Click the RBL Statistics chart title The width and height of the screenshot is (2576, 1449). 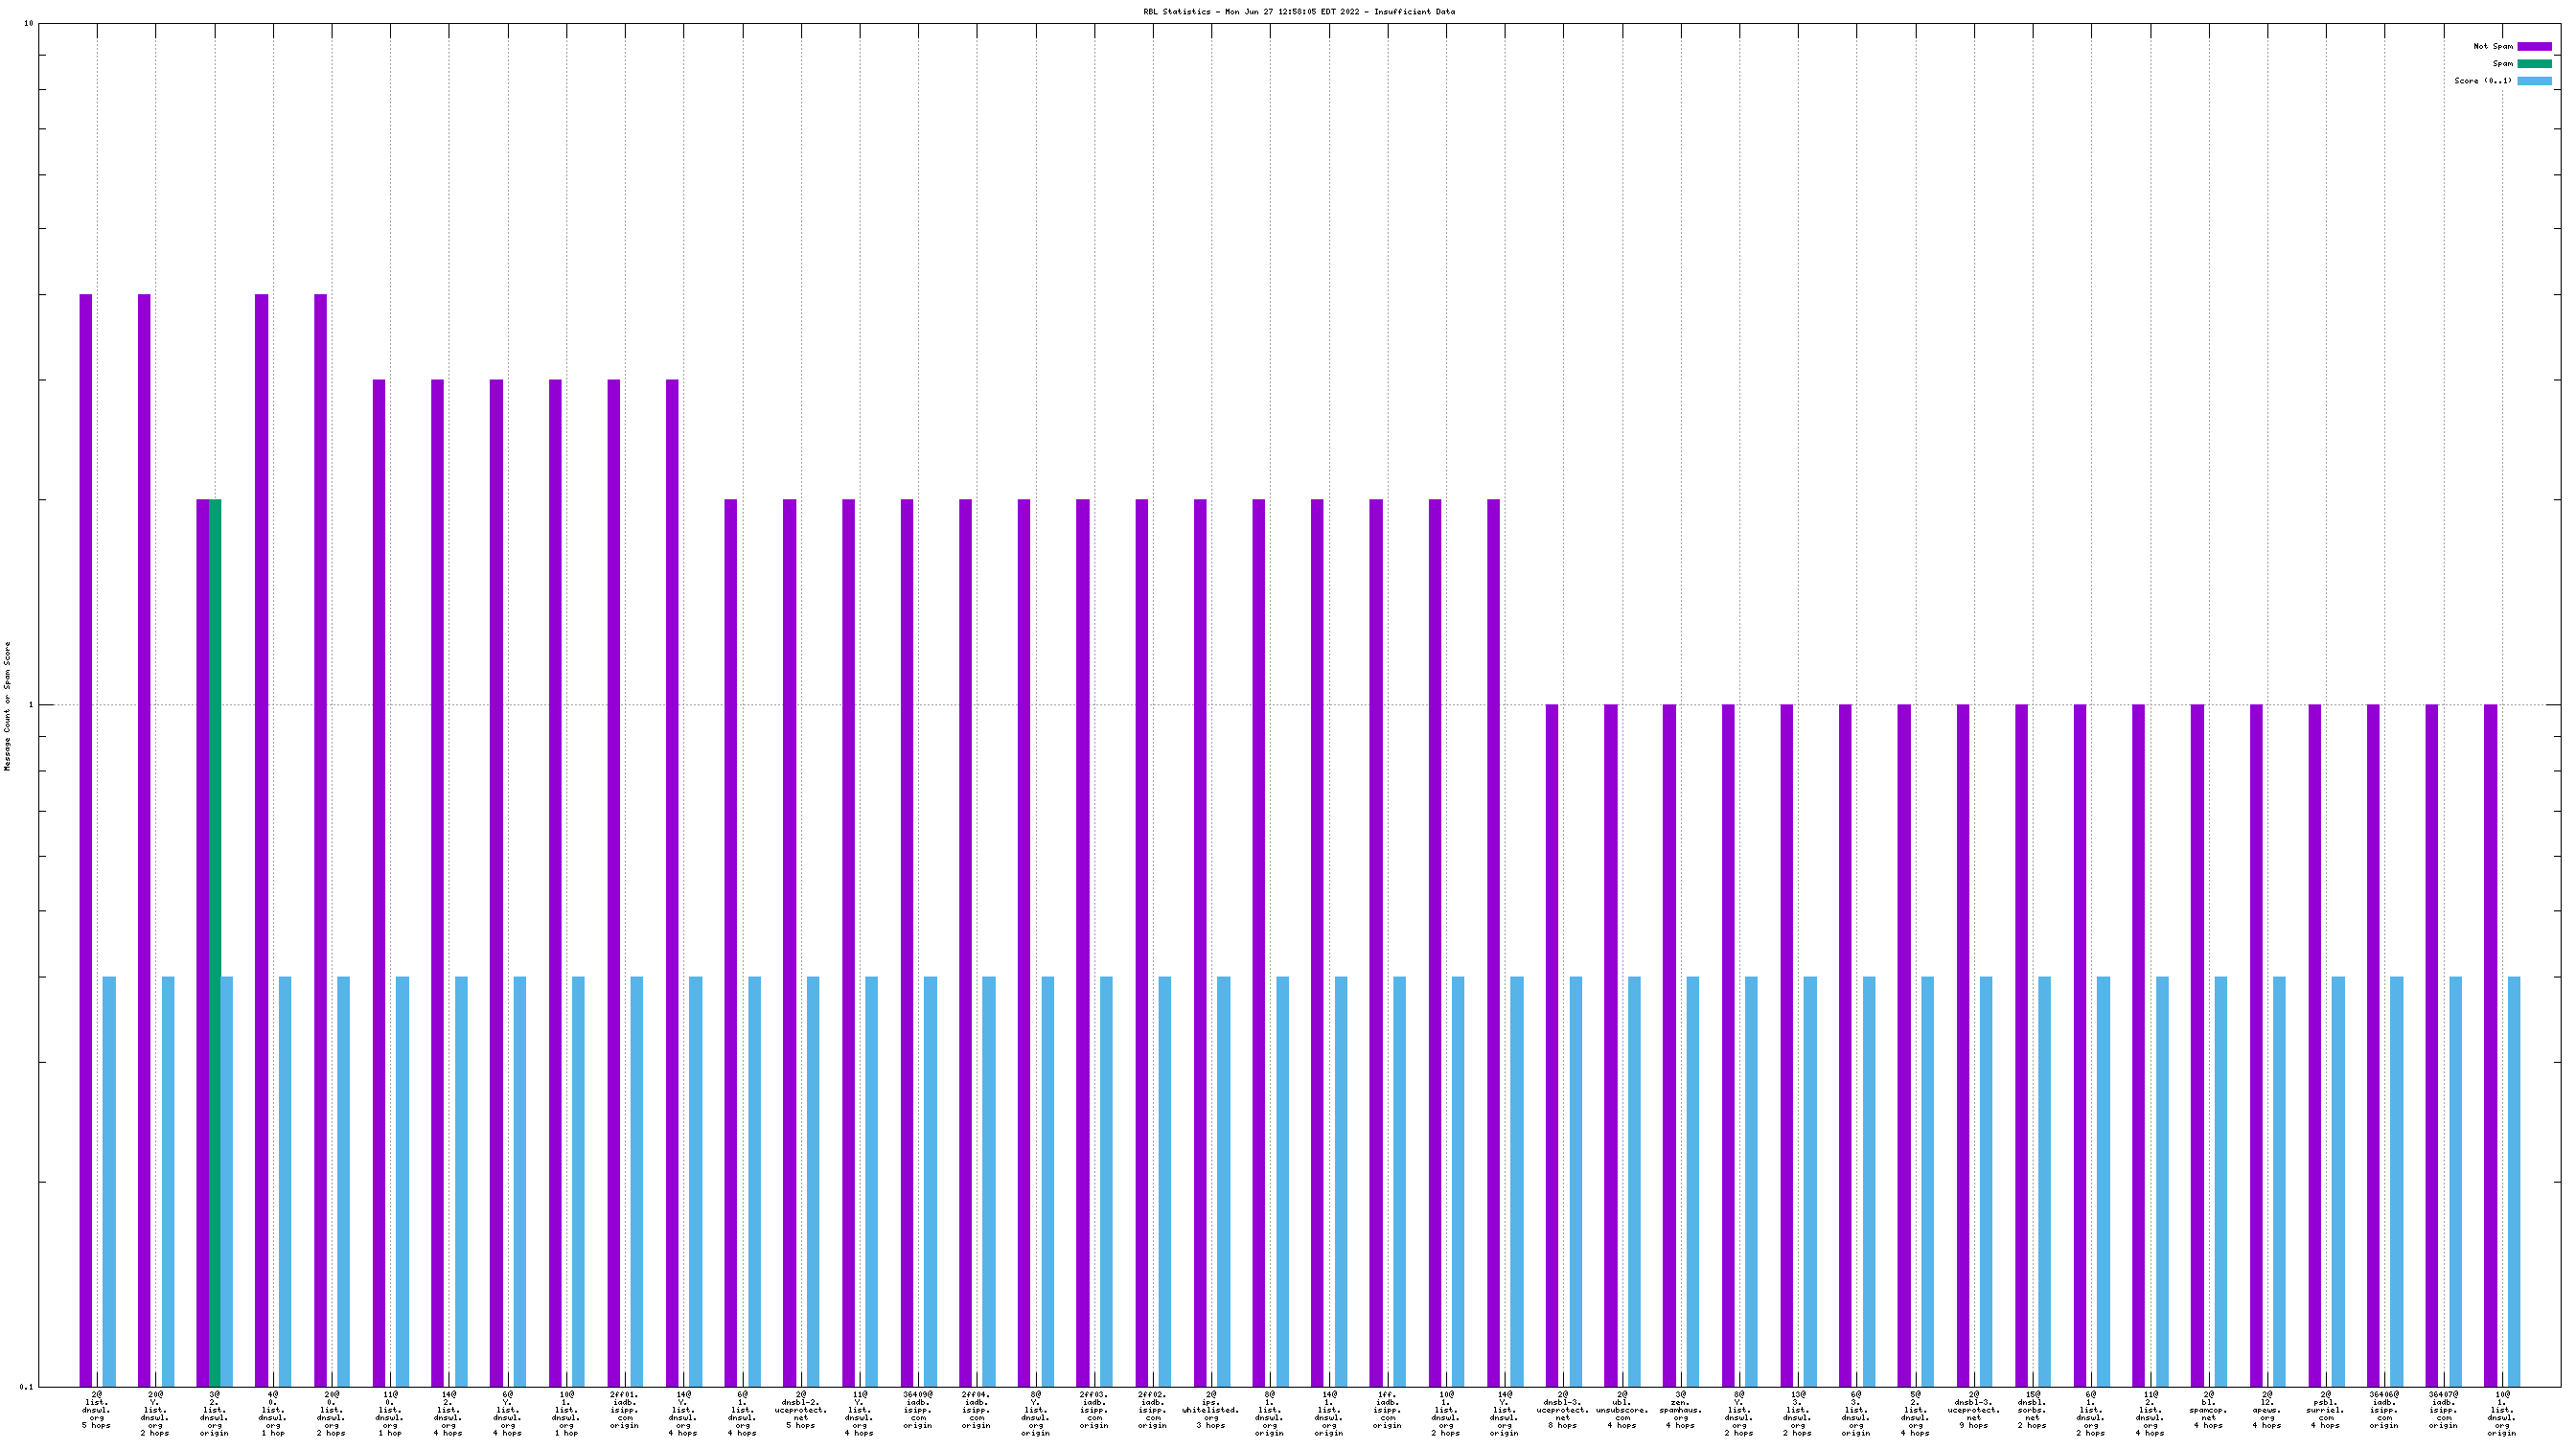pyautogui.click(x=1299, y=12)
